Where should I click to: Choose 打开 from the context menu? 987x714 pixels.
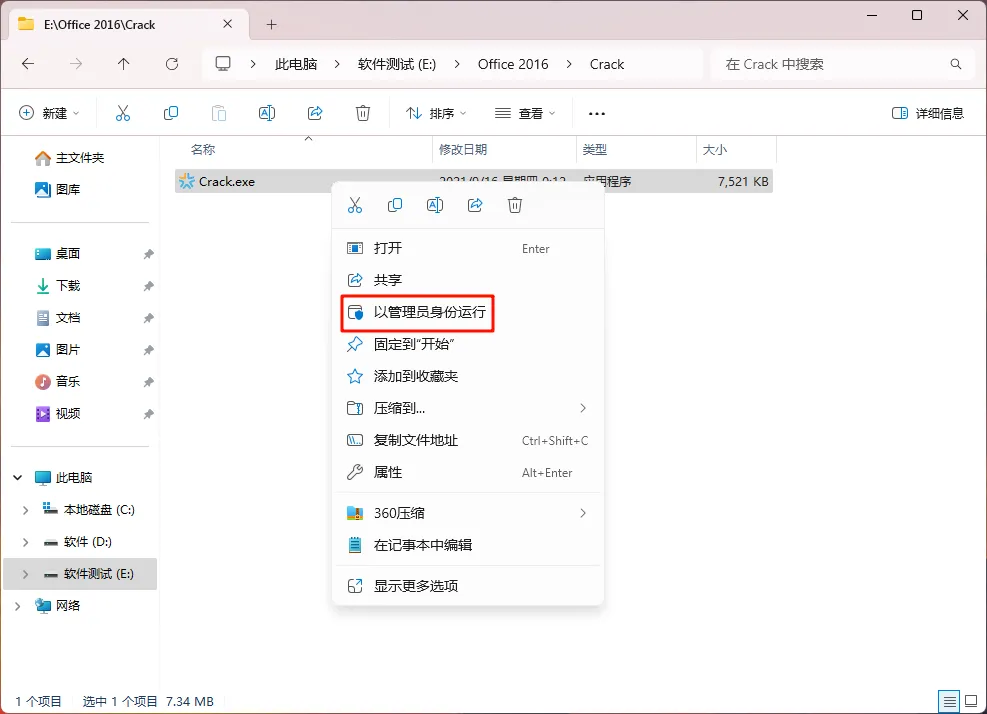pyautogui.click(x=468, y=248)
